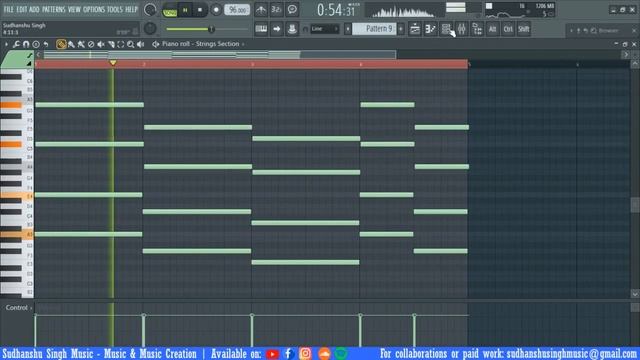Select the Playback speaker tool

tap(140, 44)
